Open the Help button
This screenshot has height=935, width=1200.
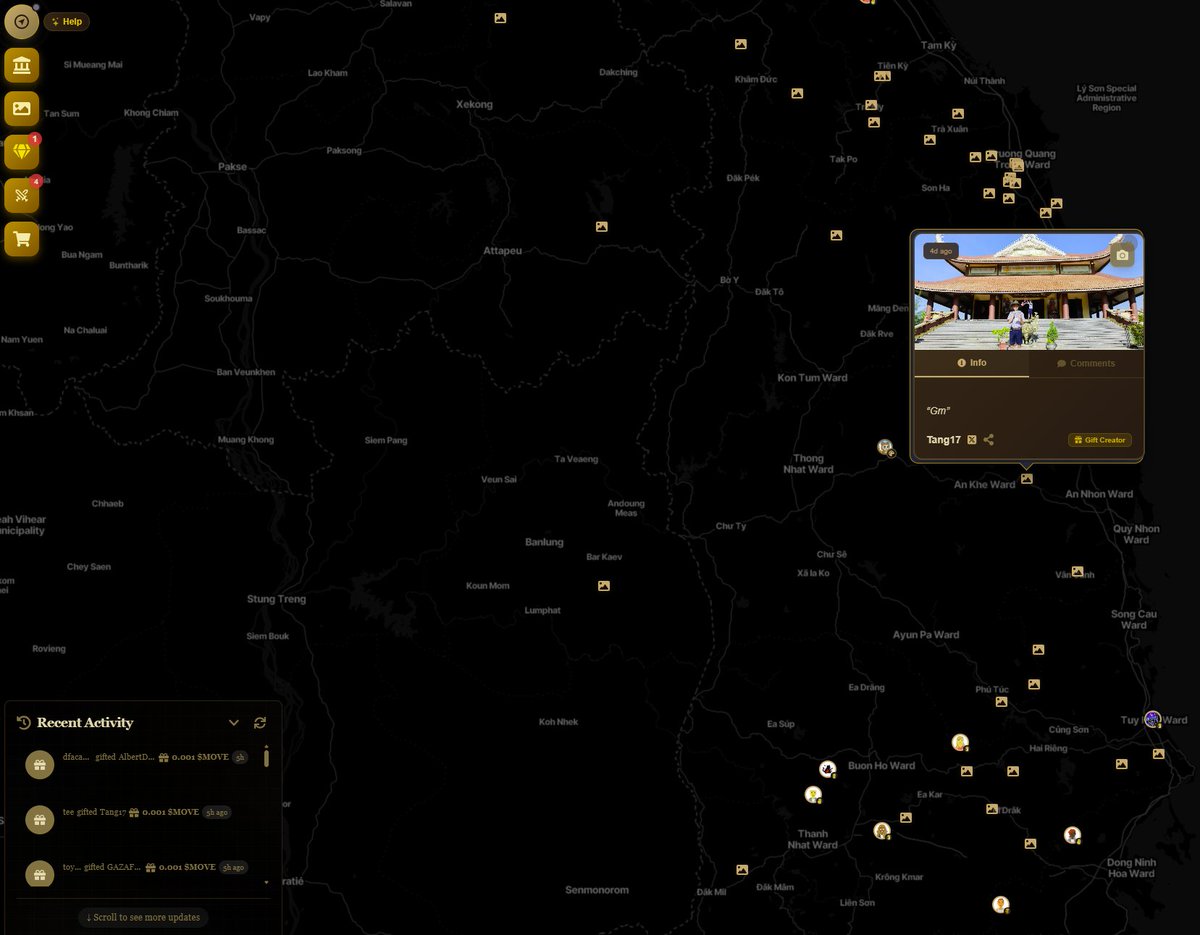coord(66,21)
